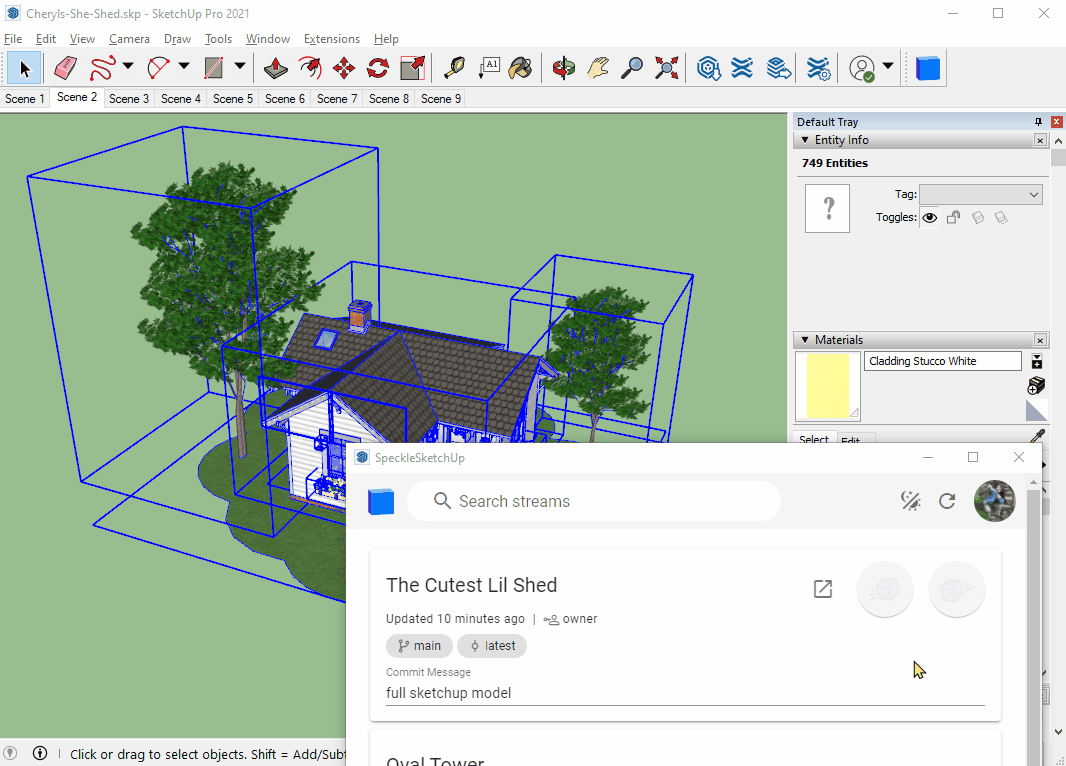Select the main branch chip
The image size is (1066, 766).
tap(419, 646)
